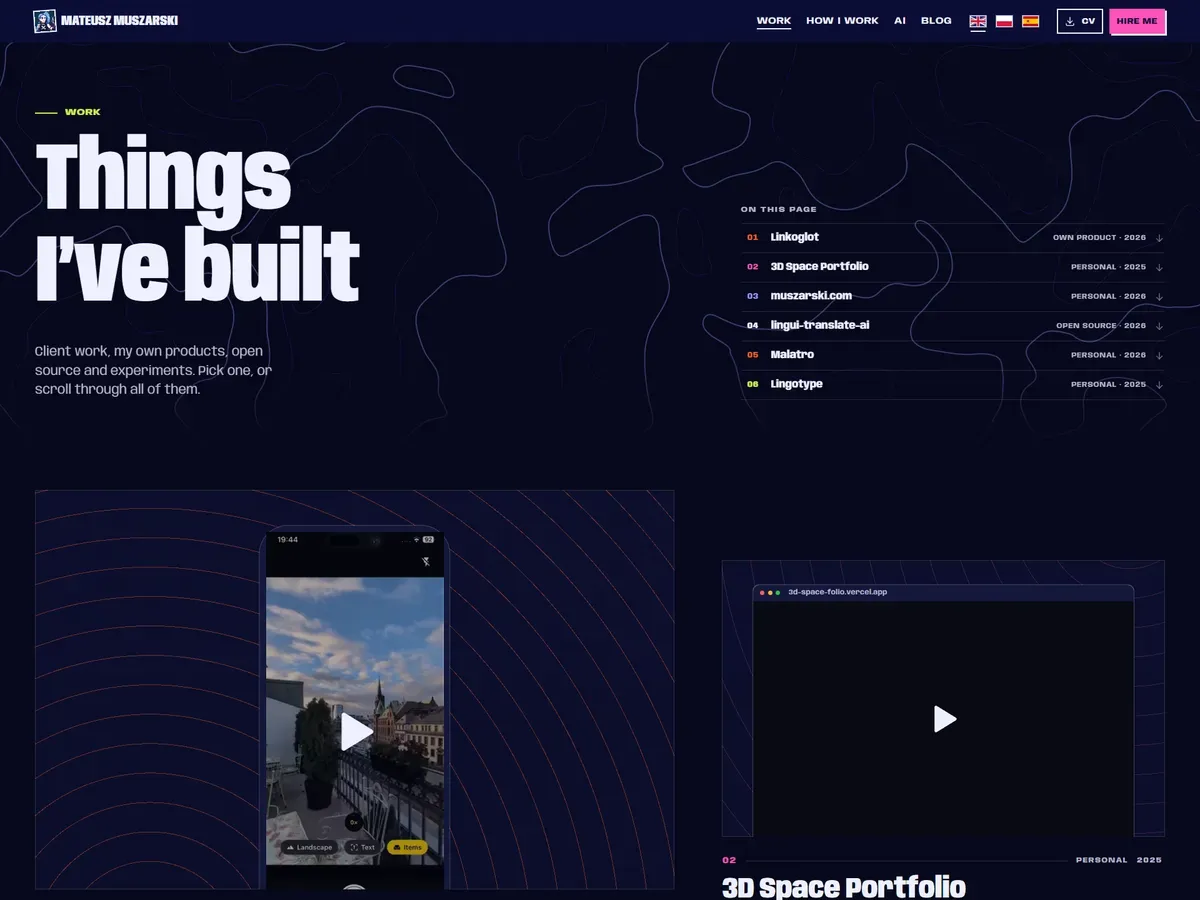Navigate to the BLOG section

[x=936, y=21]
